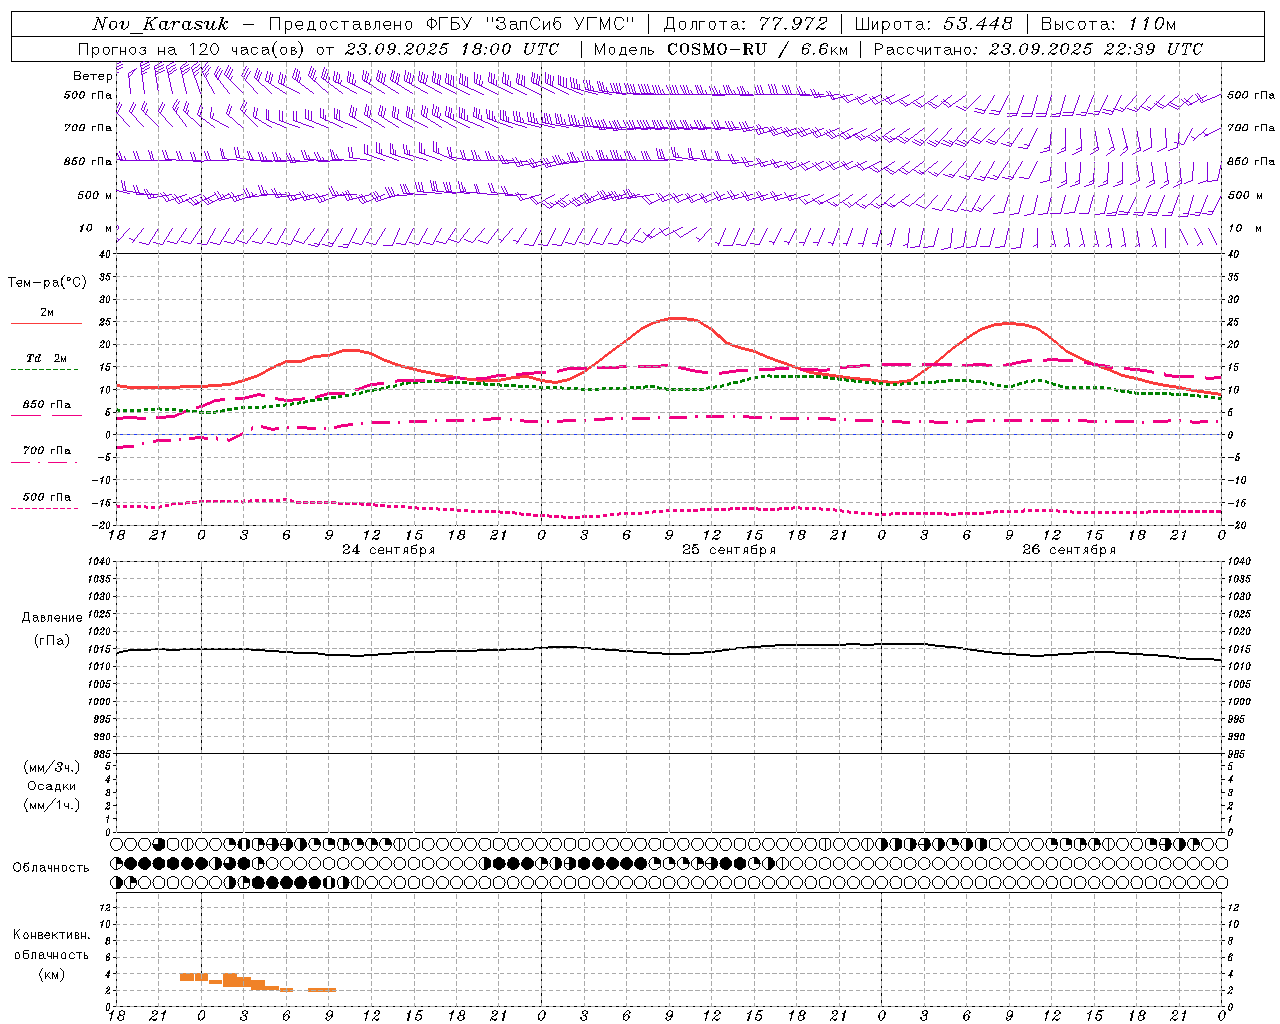
Task: Click the Td 2м legend label
Action: tap(47, 358)
